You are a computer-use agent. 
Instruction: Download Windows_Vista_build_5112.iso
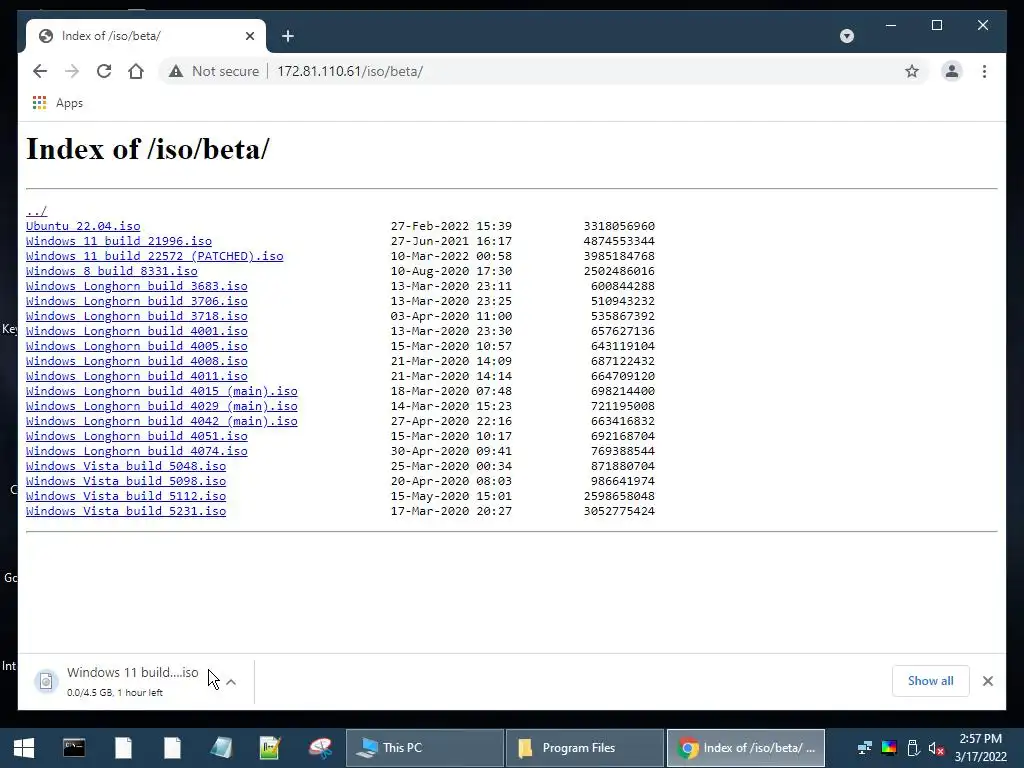pyautogui.click(x=126, y=496)
